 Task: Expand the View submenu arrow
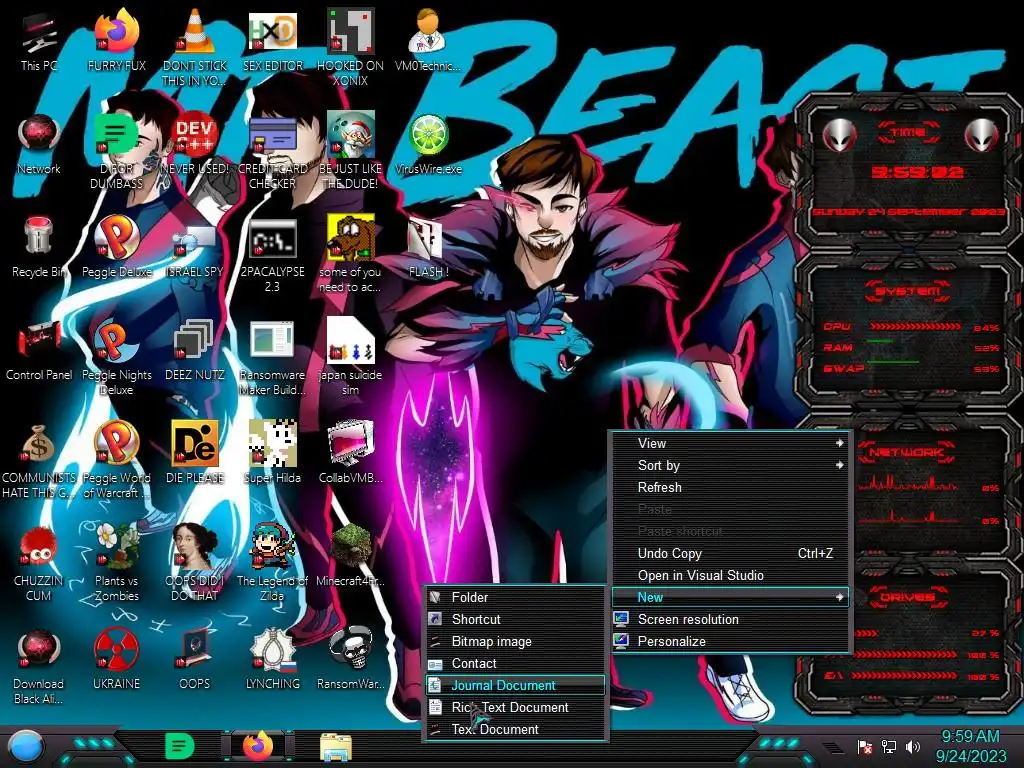839,443
